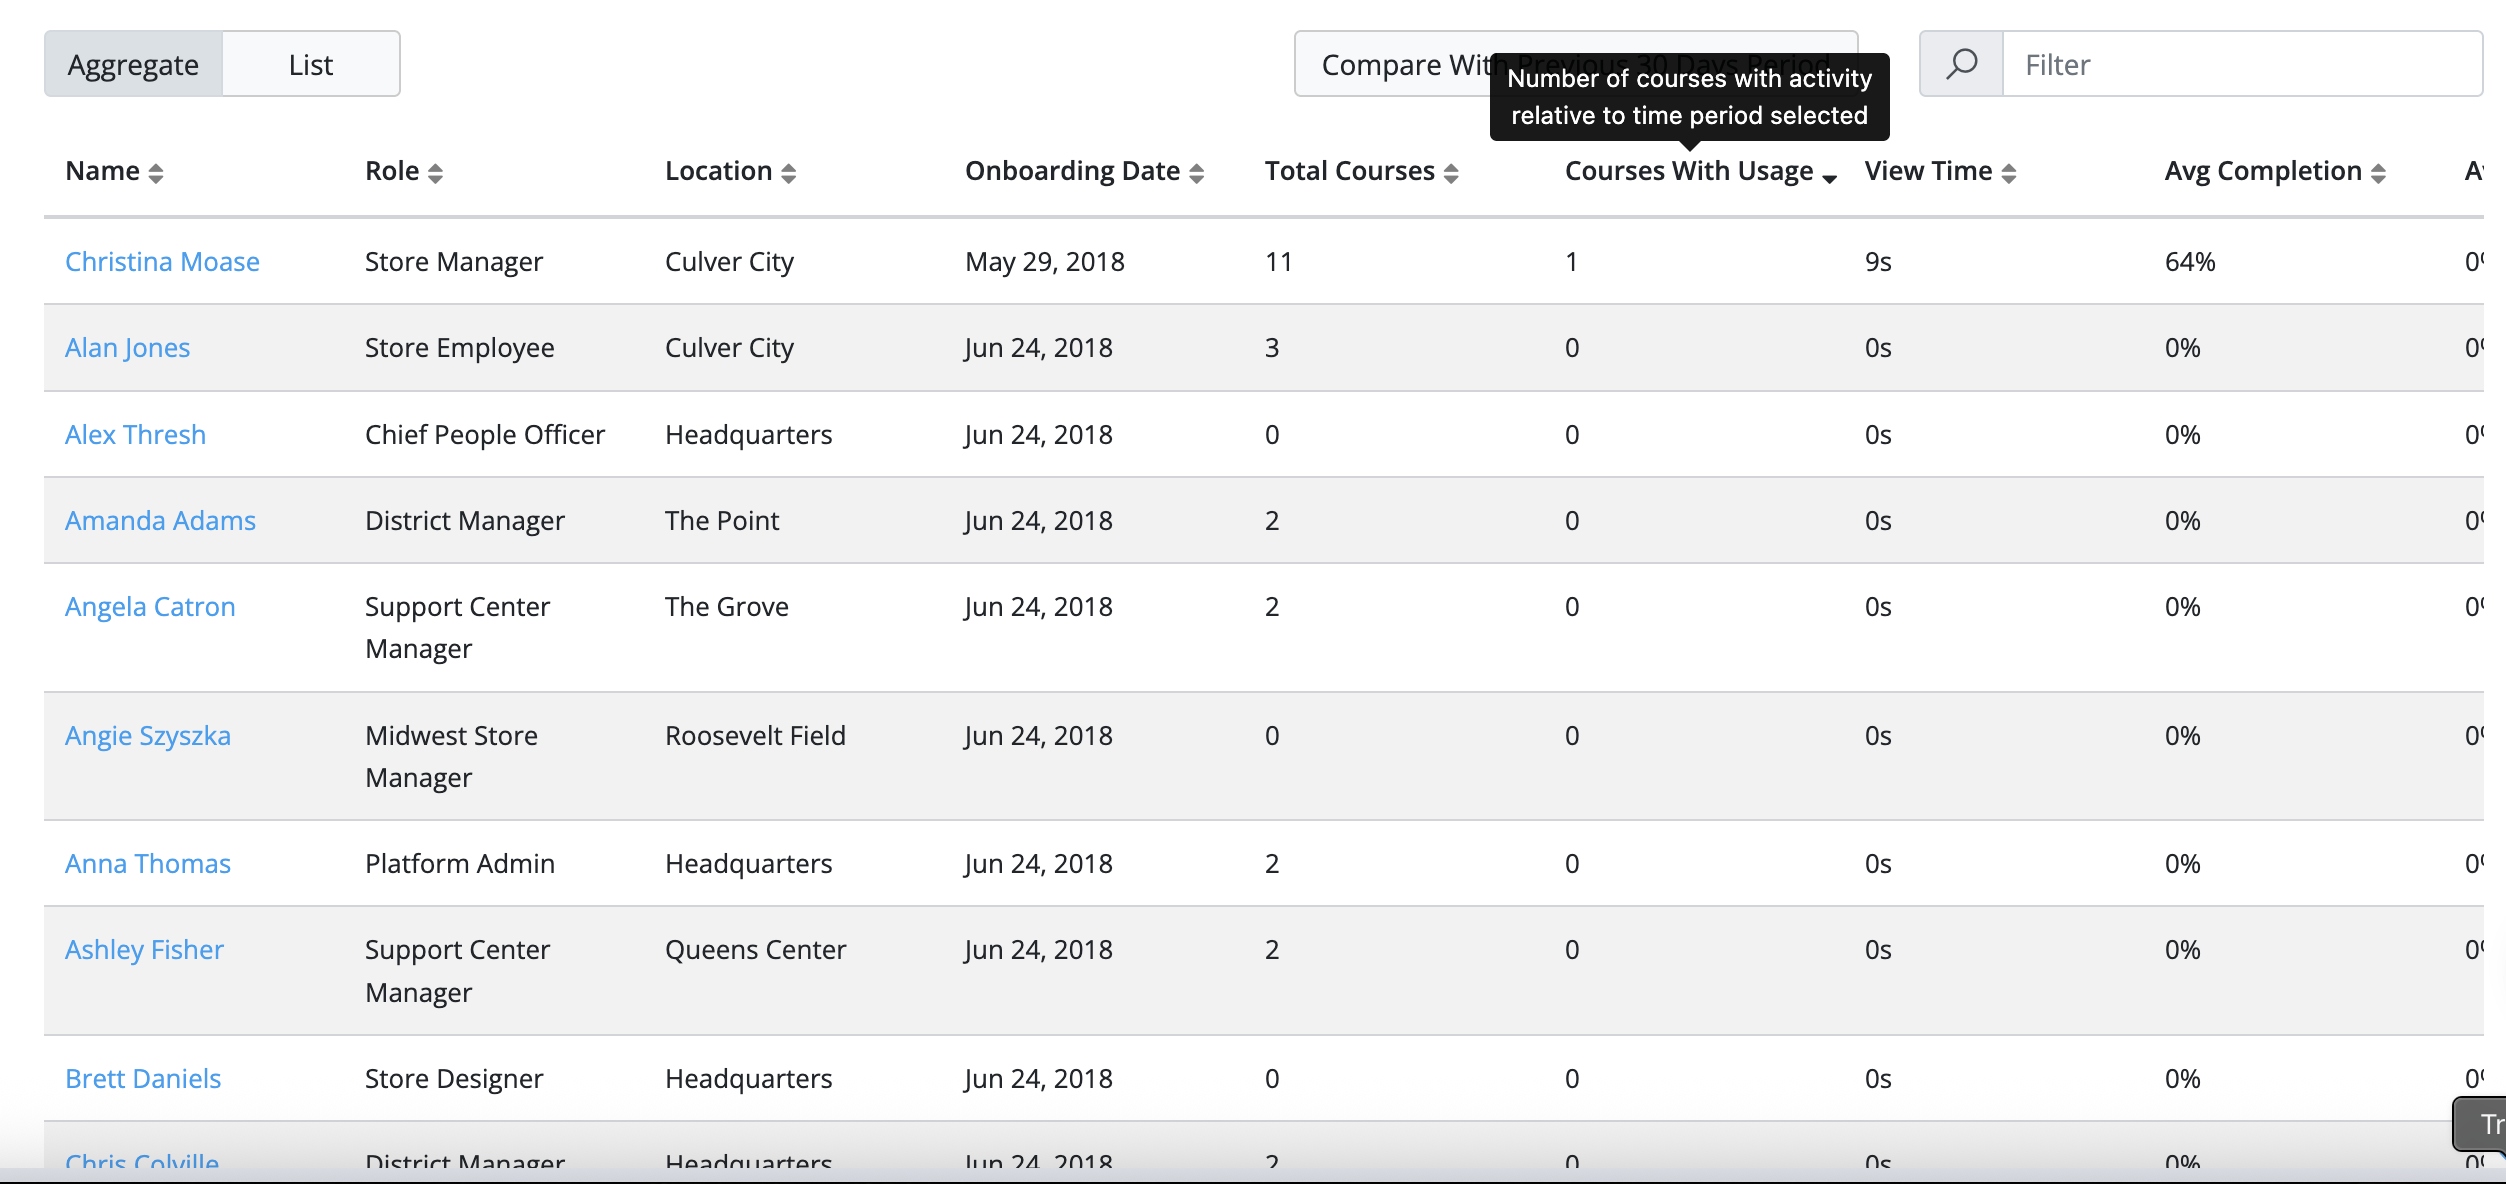Select Ashley Fisher from the list
Viewport: 2506px width, 1184px height.
coord(144,949)
